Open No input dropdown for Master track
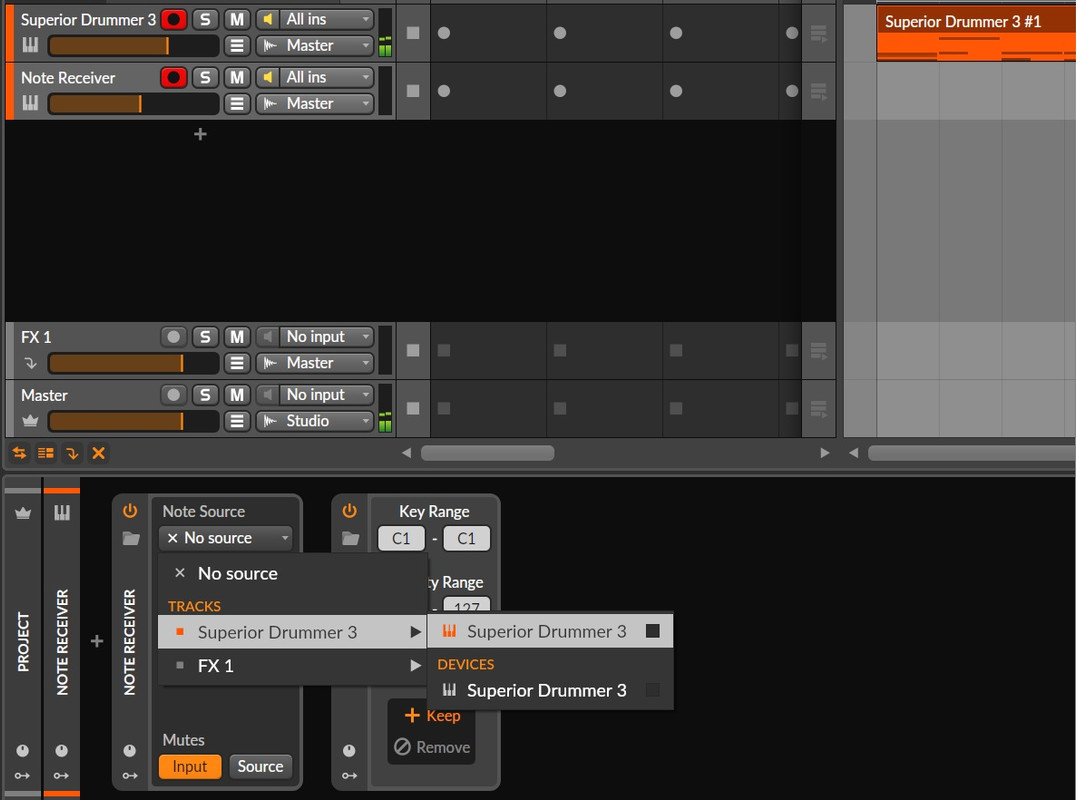 point(326,395)
